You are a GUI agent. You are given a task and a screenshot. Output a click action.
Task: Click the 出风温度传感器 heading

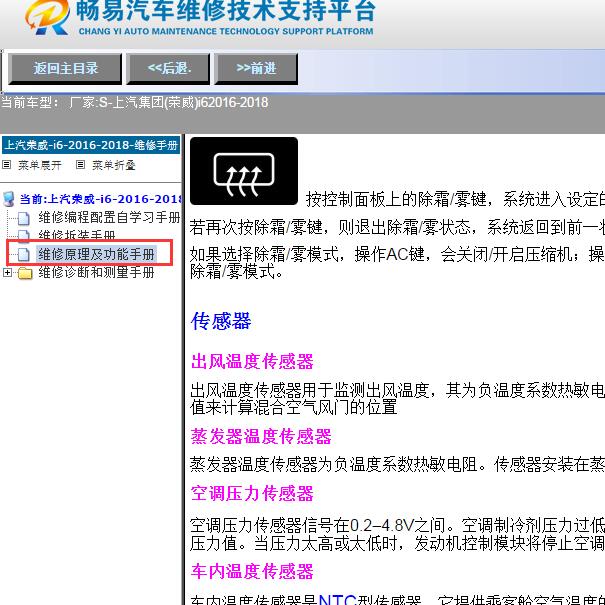(x=252, y=362)
